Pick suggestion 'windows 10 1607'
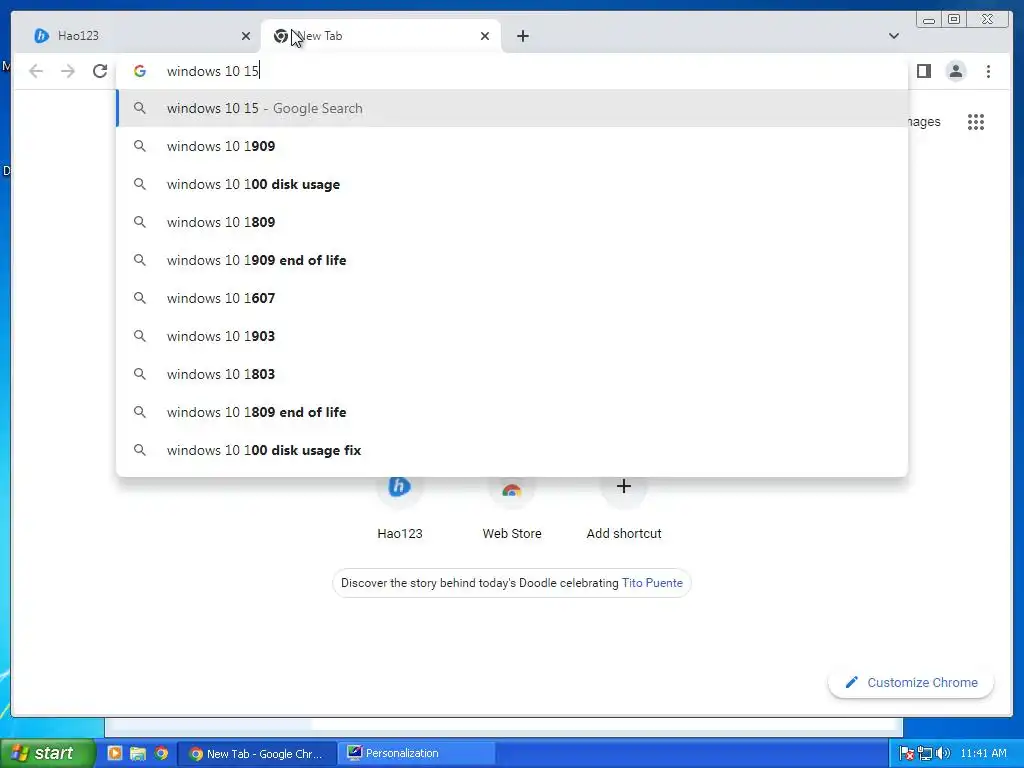Image resolution: width=1024 pixels, height=768 pixels. [x=512, y=298]
